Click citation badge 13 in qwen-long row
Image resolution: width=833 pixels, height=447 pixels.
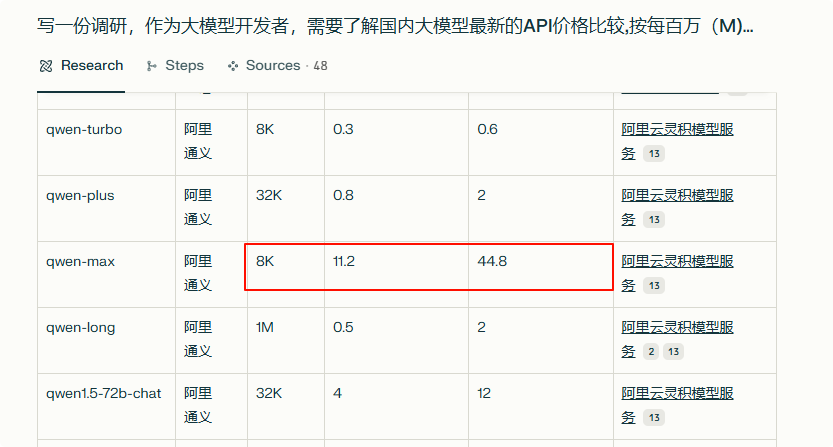pos(673,351)
